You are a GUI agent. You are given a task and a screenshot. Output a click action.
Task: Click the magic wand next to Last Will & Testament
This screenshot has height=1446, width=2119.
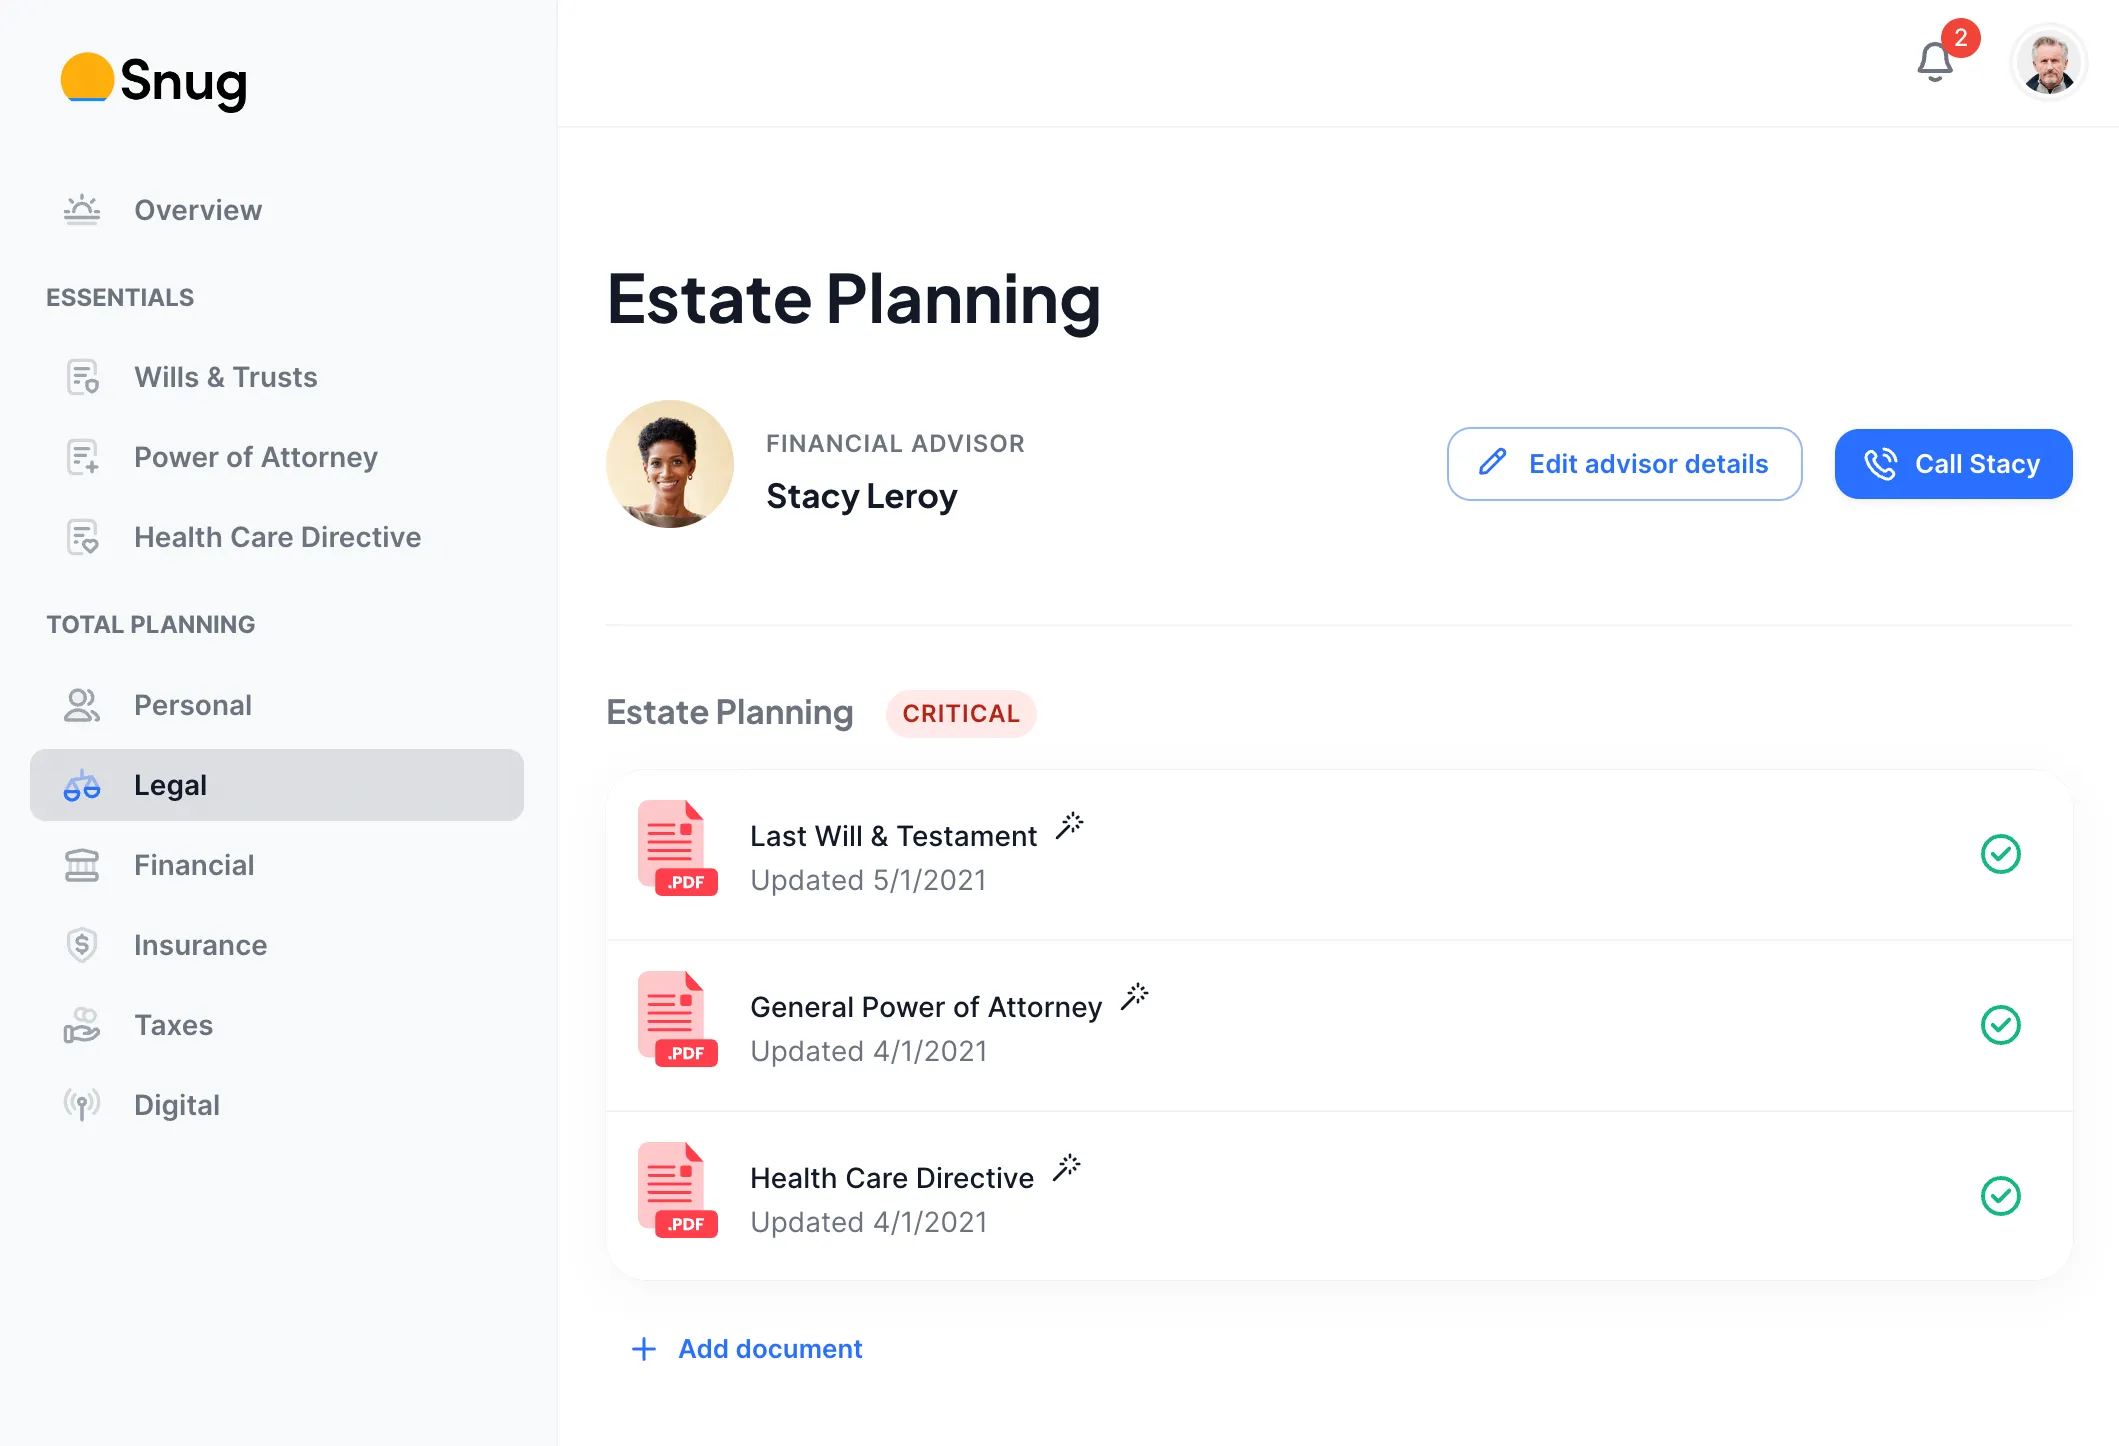click(1070, 825)
